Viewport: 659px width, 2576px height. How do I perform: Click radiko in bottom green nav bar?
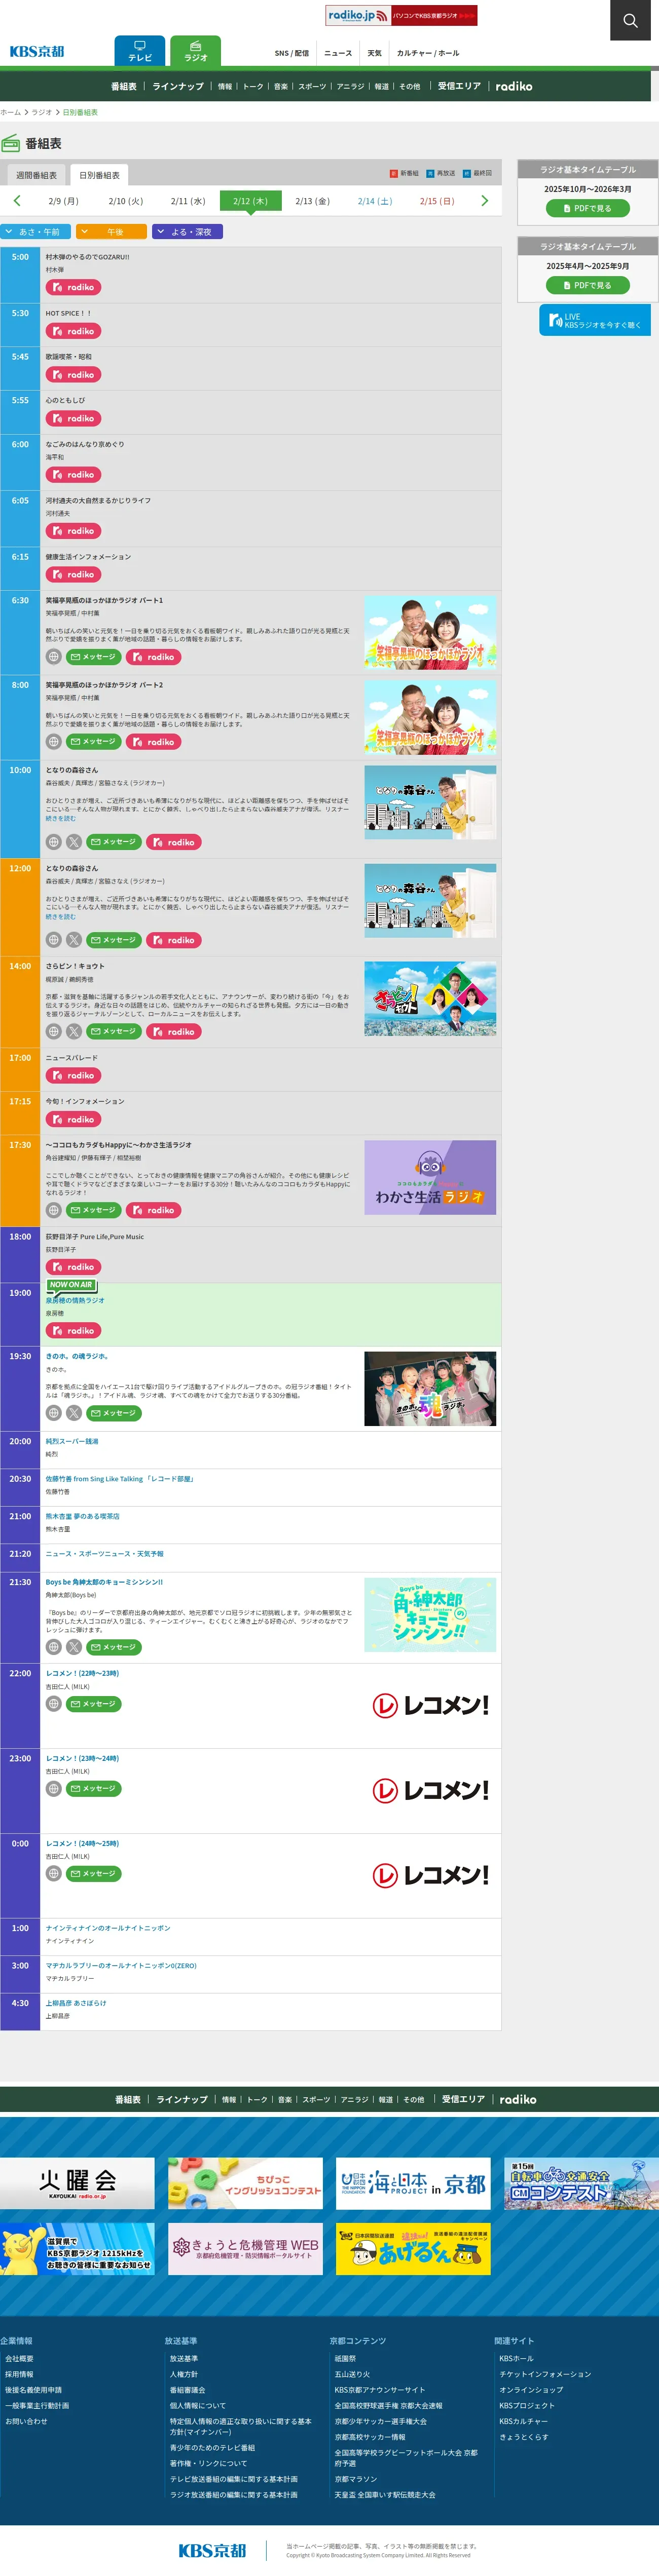click(x=518, y=2100)
